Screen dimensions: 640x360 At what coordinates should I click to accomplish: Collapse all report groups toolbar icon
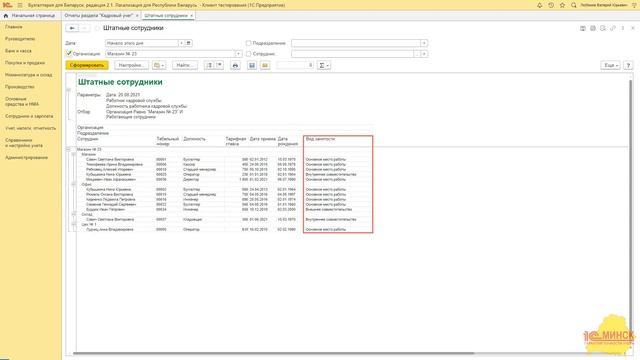[x=219, y=65]
